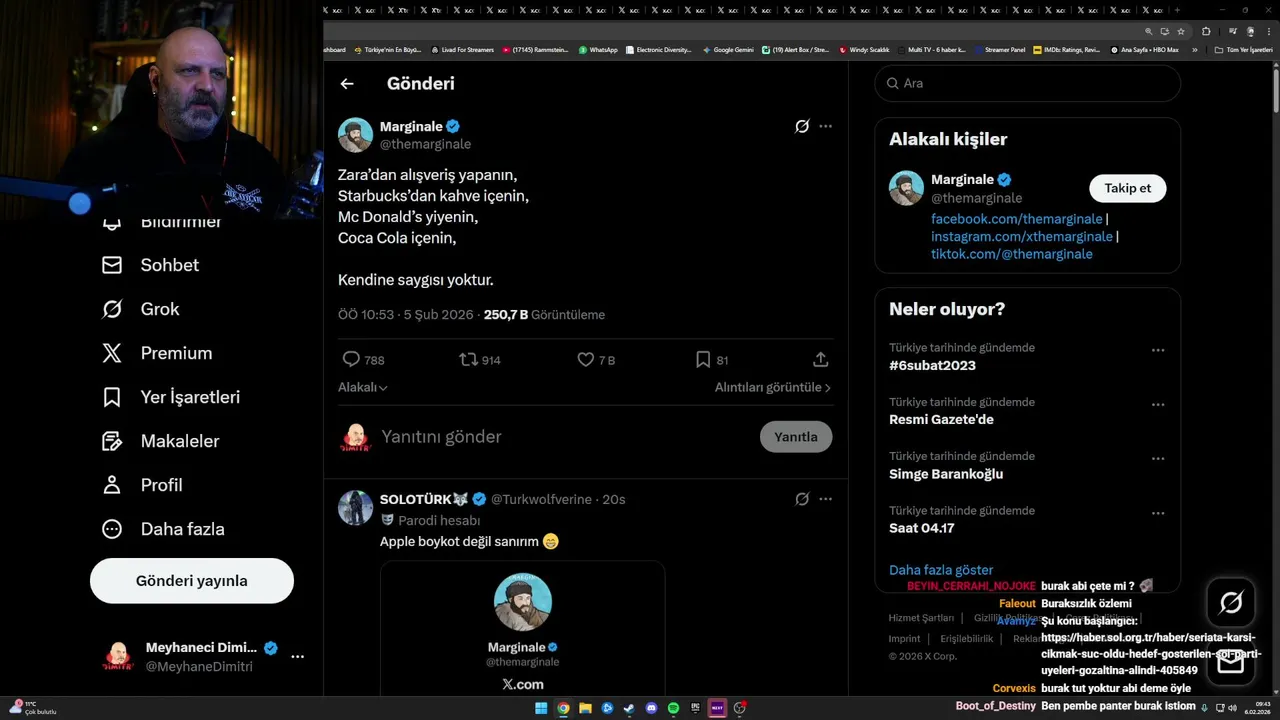1280x720 pixels.
Task: Bookmark this page with the star icon
Action: tap(1181, 31)
